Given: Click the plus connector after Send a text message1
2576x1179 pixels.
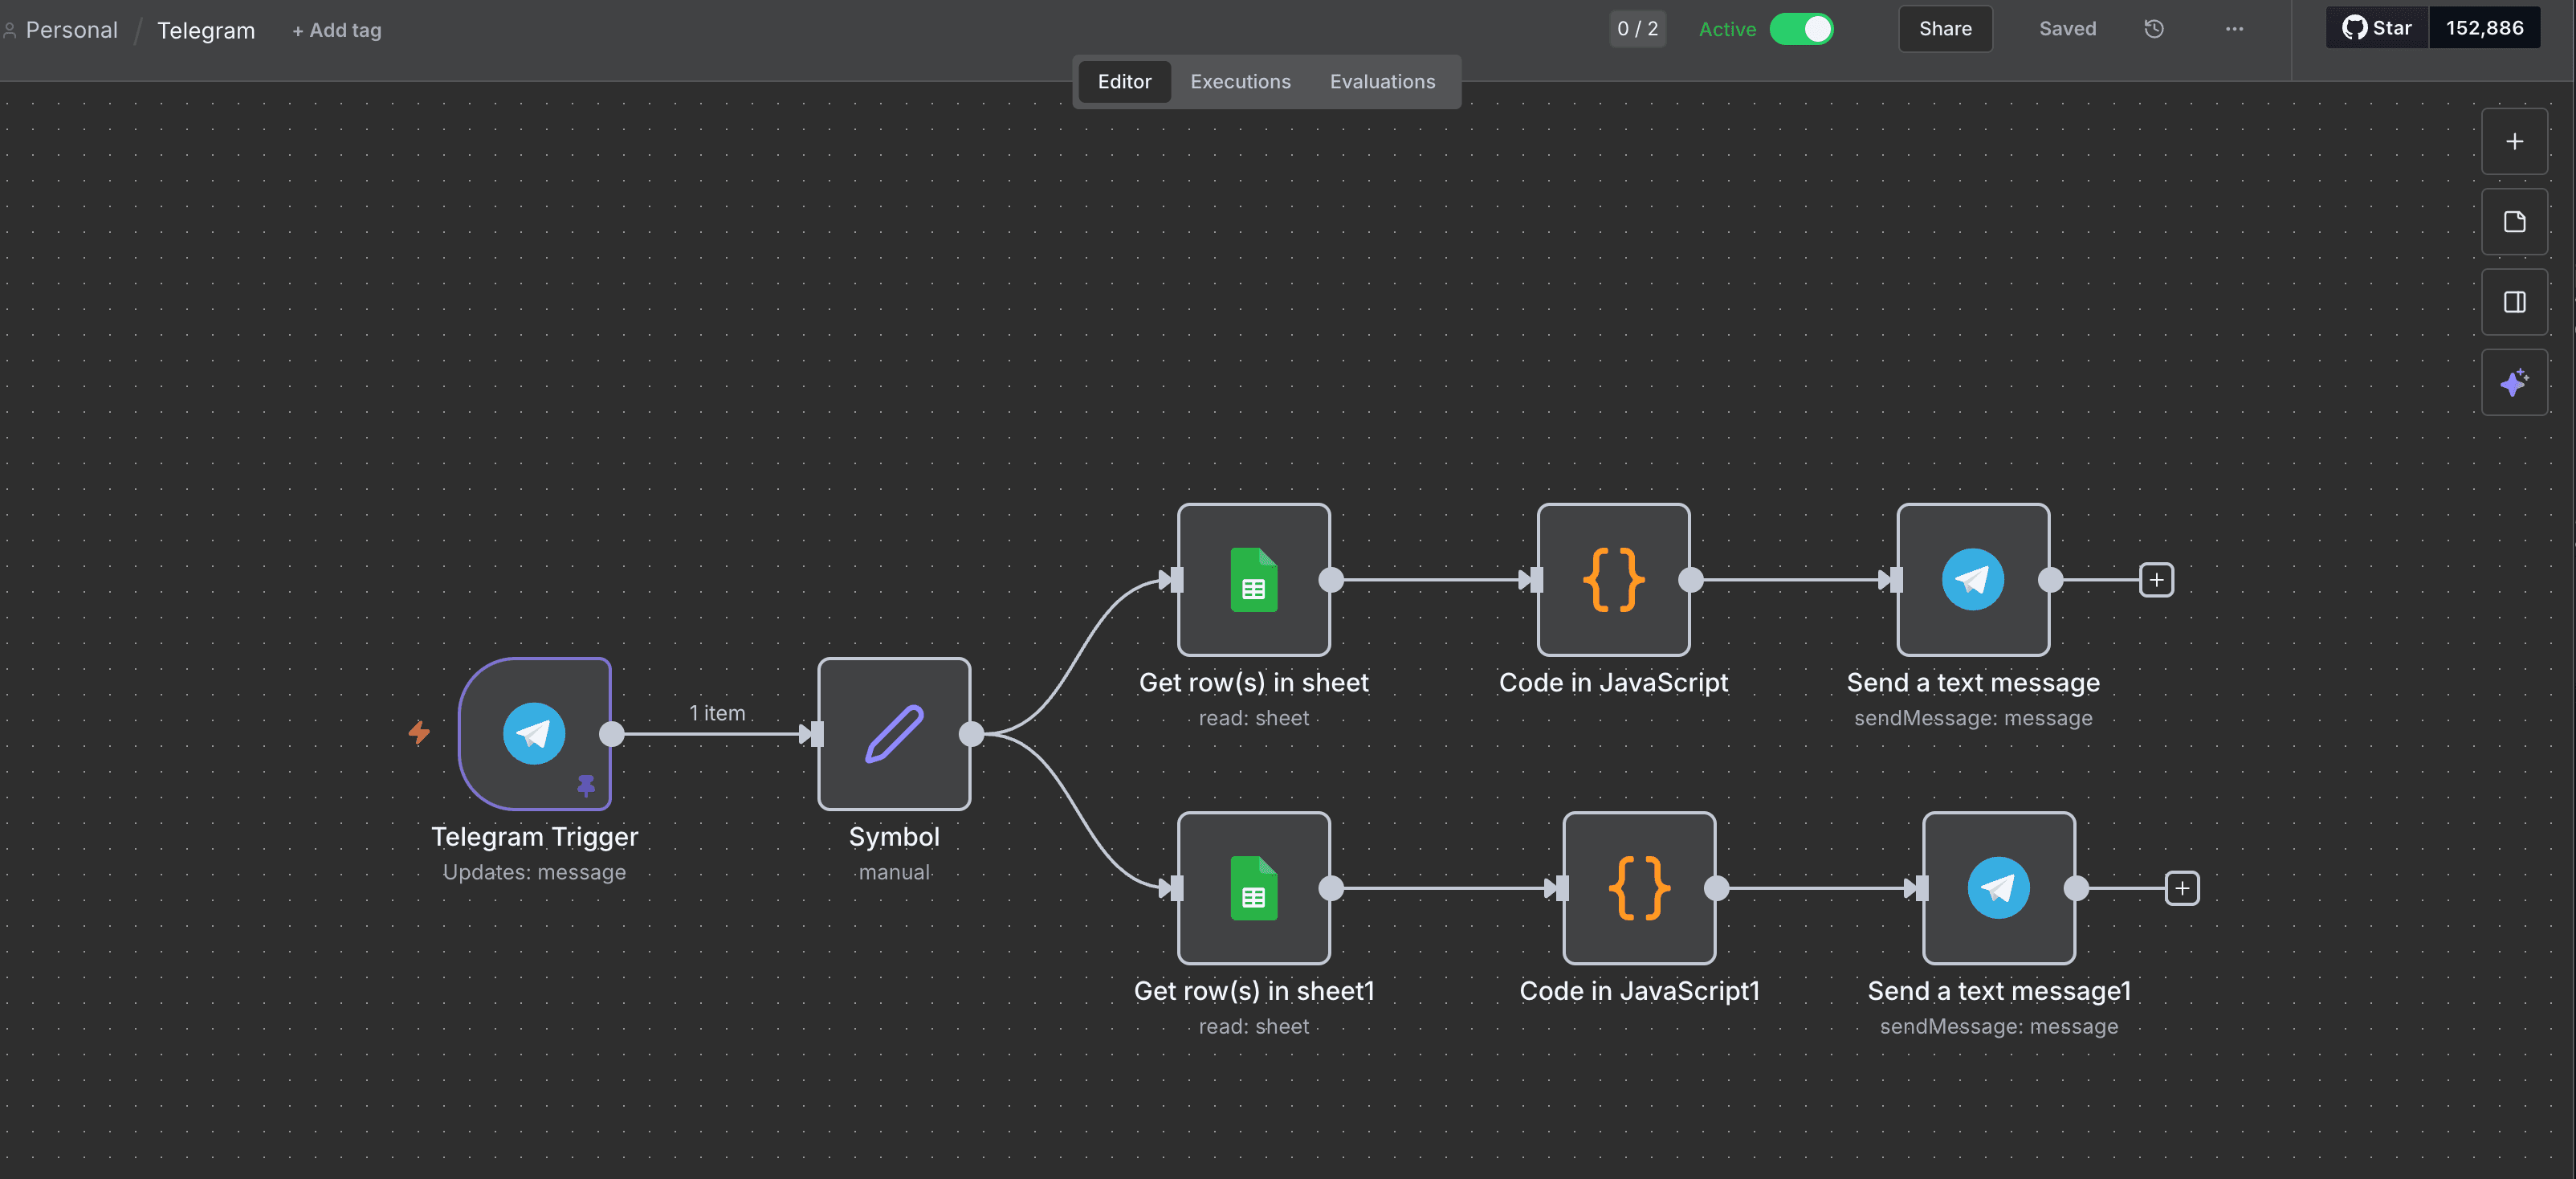Looking at the screenshot, I should [x=2182, y=888].
